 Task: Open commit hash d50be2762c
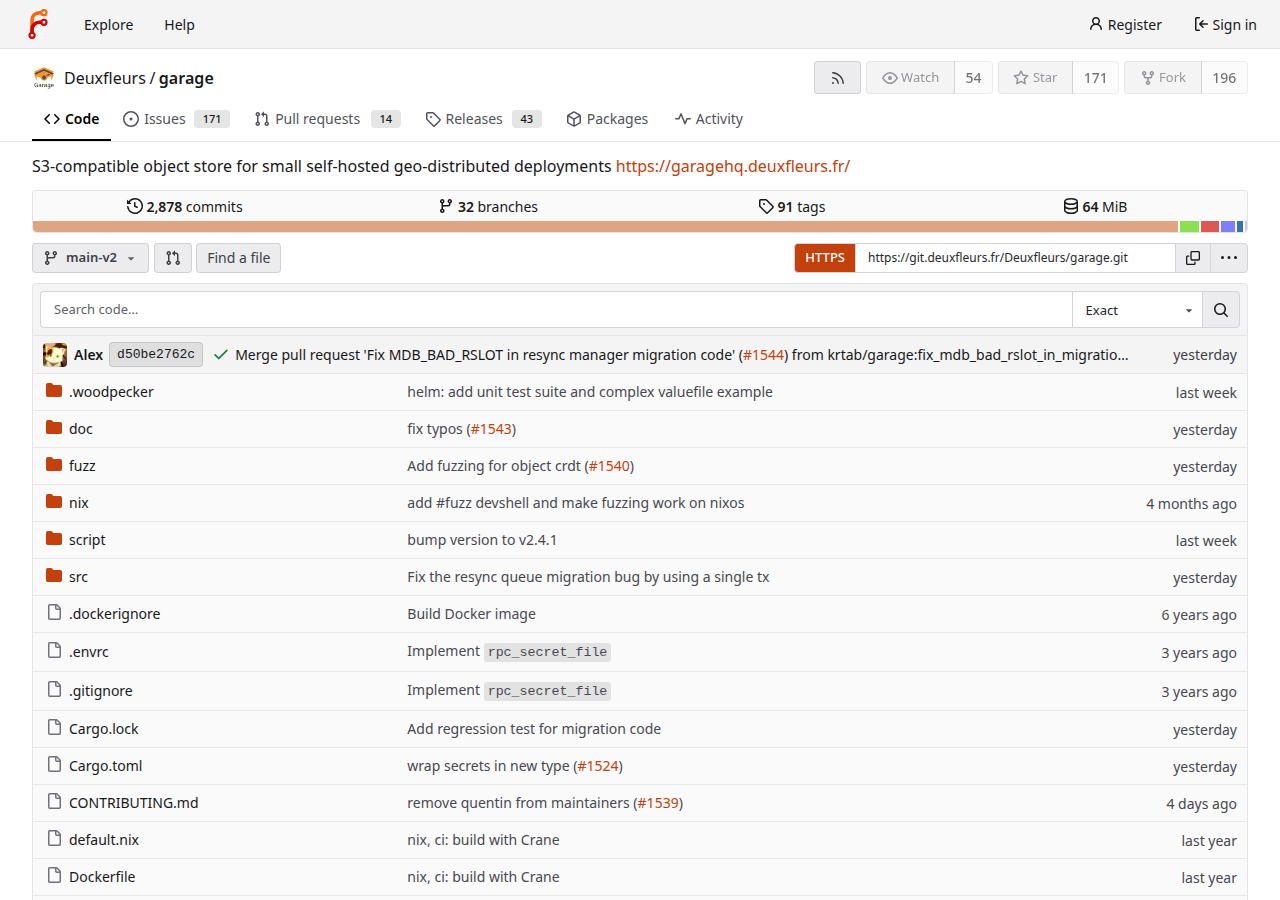(x=156, y=354)
